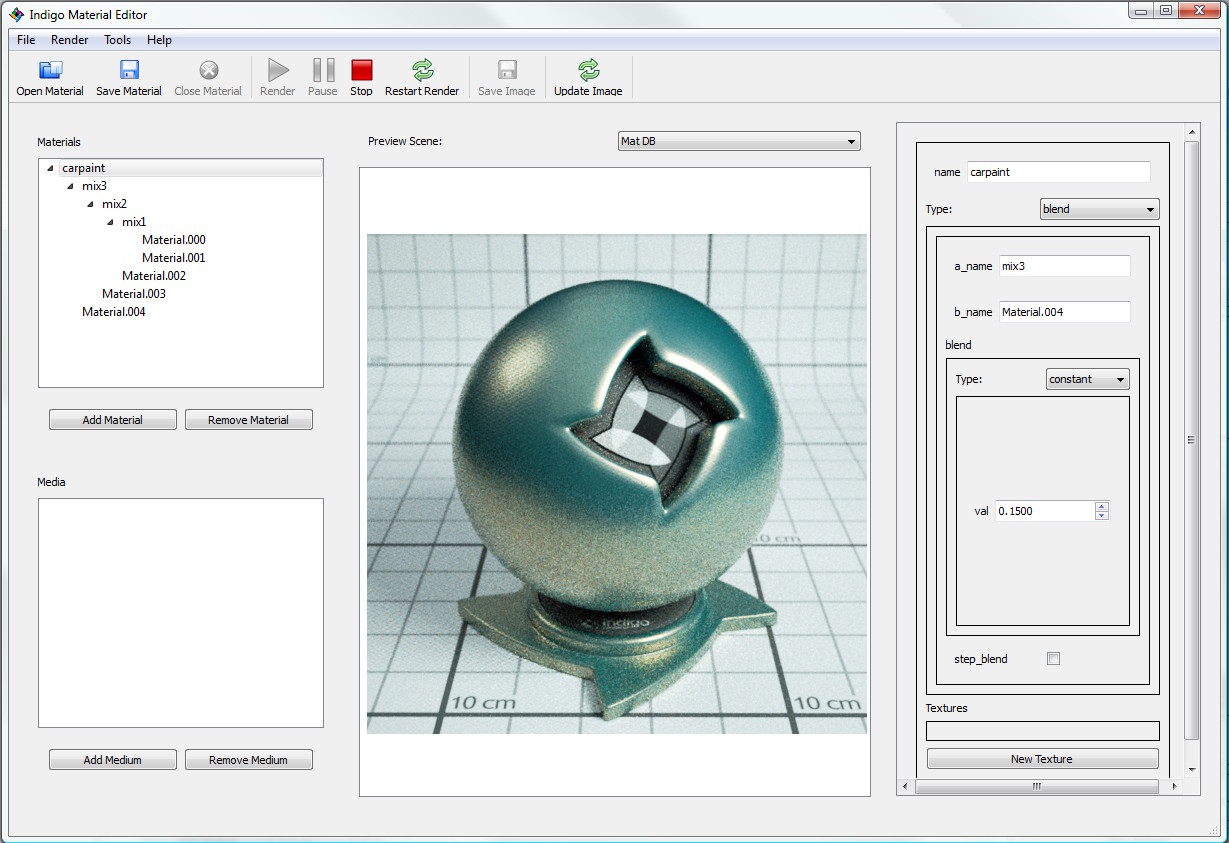Click the New Texture button
This screenshot has width=1229, height=843.
(1042, 759)
